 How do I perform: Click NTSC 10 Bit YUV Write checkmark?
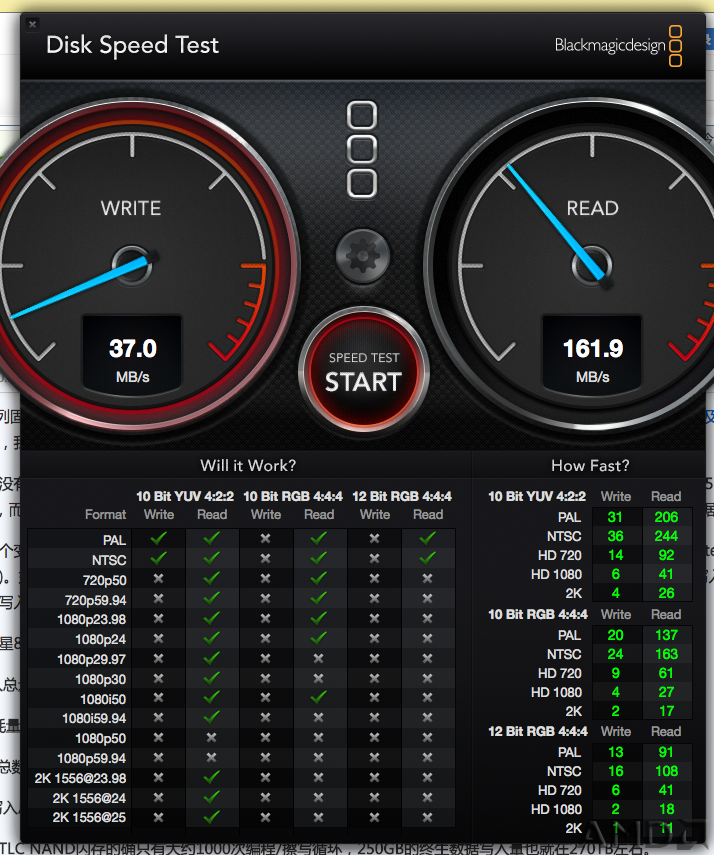point(159,558)
